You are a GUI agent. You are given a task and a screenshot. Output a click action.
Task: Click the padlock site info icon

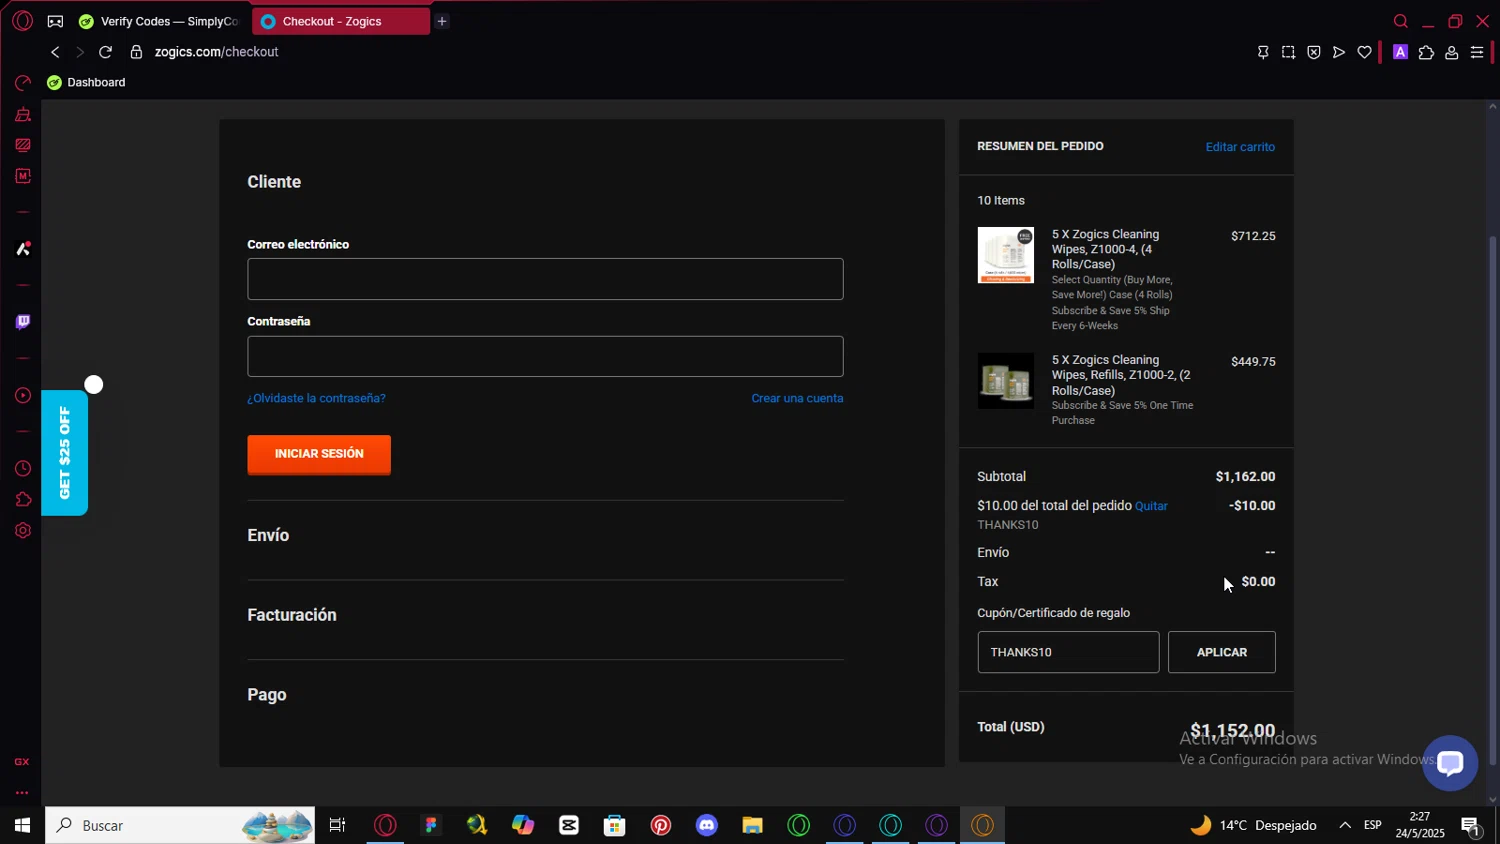[136, 52]
